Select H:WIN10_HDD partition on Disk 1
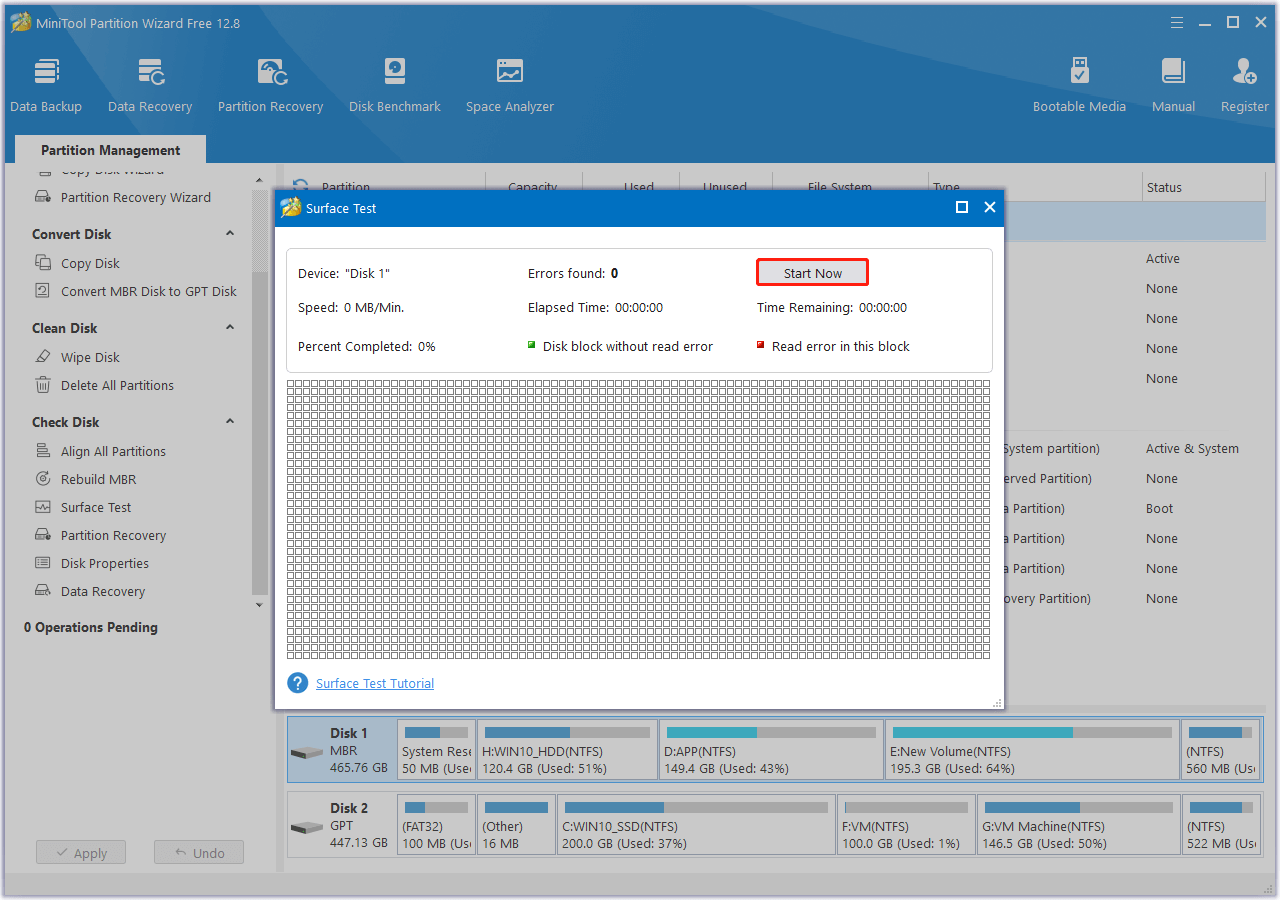The width and height of the screenshot is (1280, 900). click(567, 750)
